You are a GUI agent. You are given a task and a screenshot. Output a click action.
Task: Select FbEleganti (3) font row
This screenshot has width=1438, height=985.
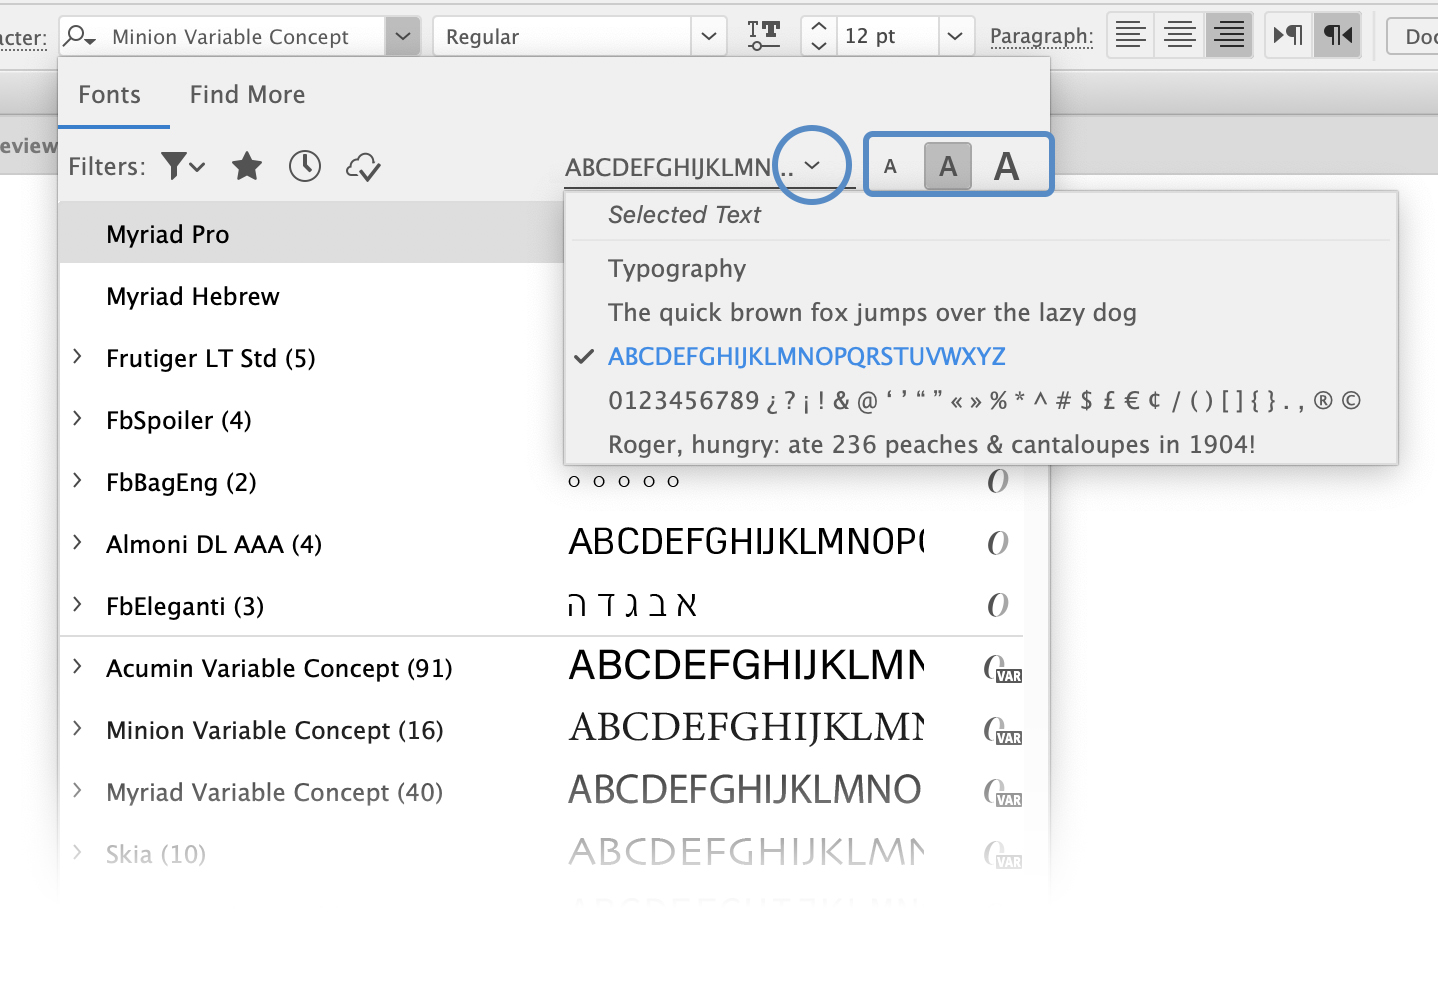(x=541, y=606)
